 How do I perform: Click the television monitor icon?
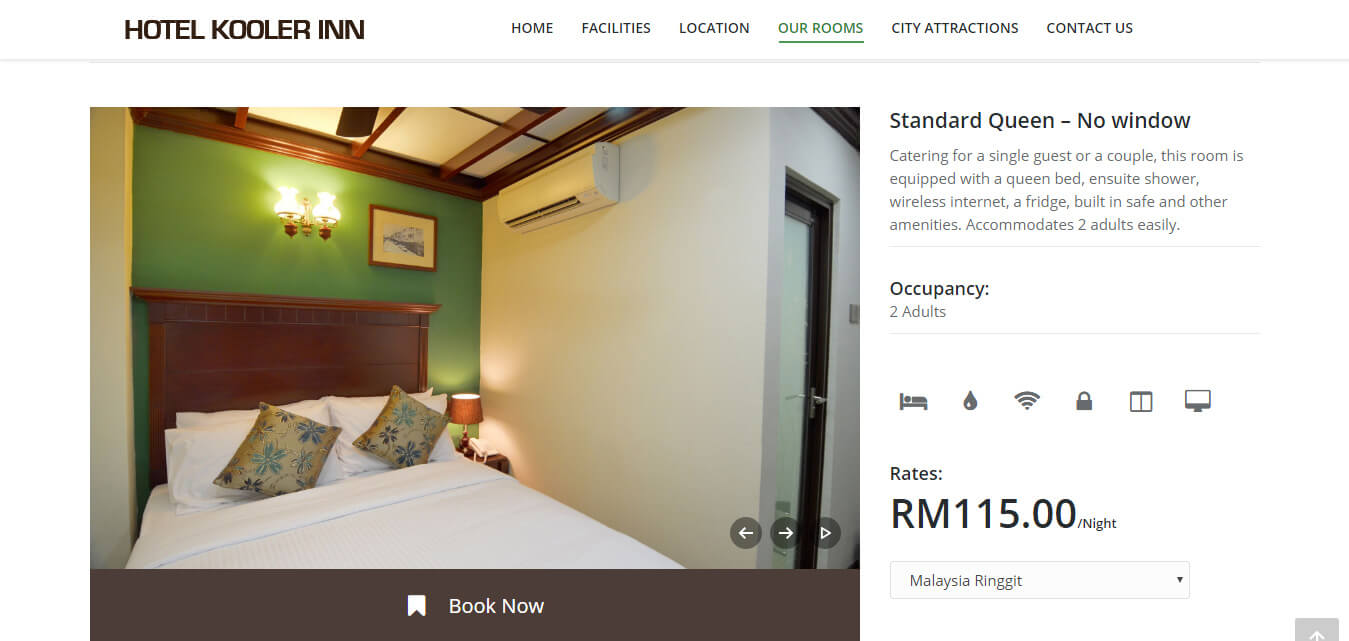[x=1198, y=401]
